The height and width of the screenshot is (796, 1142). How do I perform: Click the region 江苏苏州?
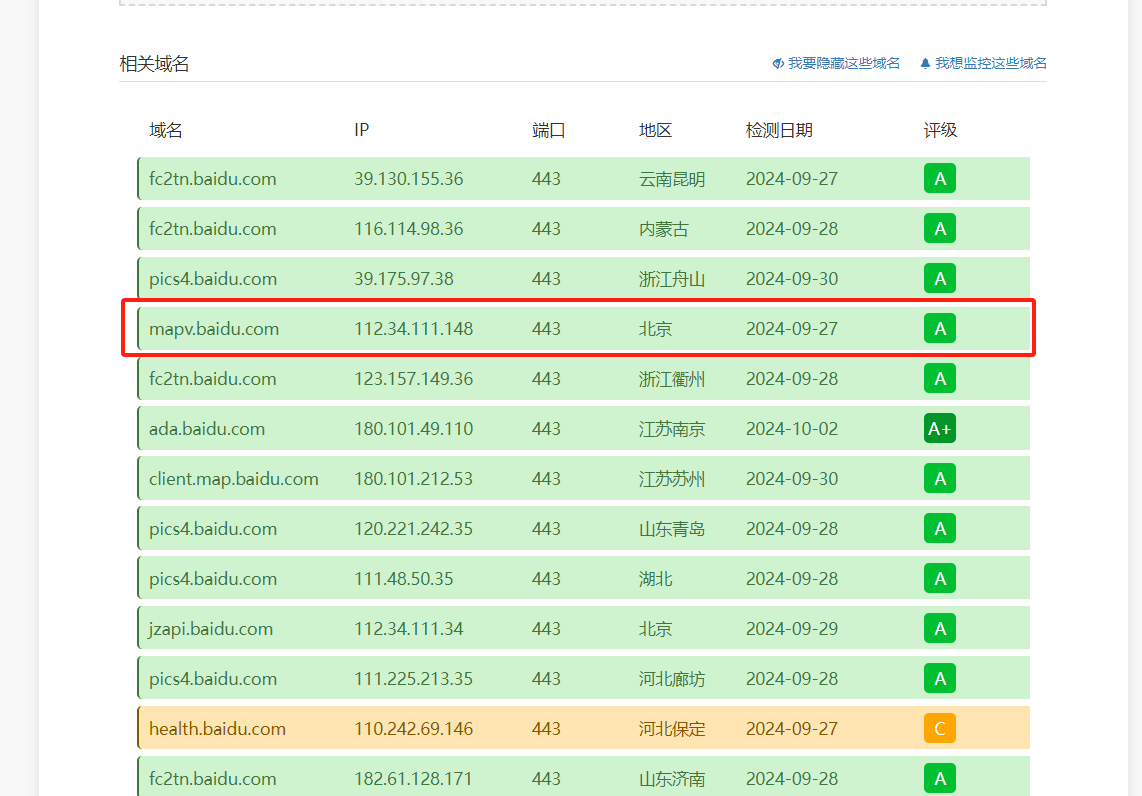coord(672,479)
